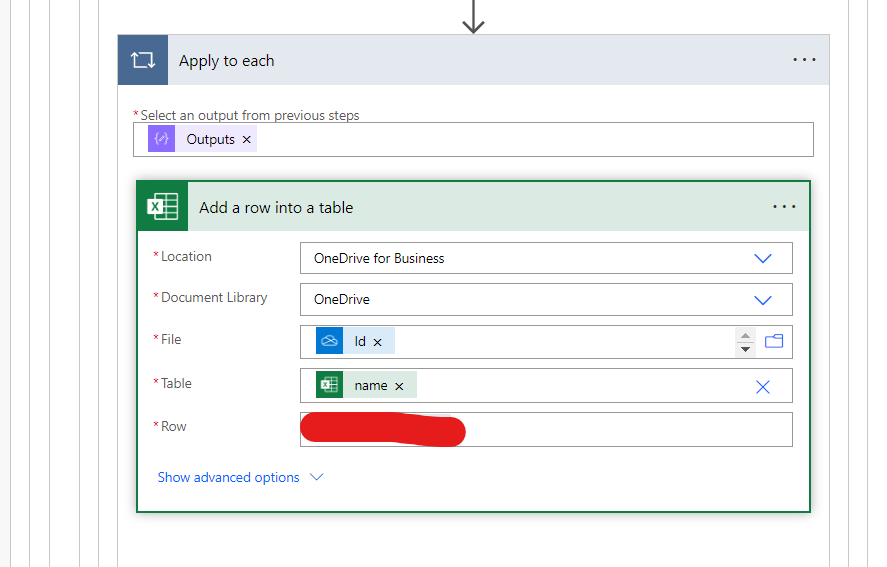
Task: Open the Add a row action ellipsis menu
Action: [784, 207]
